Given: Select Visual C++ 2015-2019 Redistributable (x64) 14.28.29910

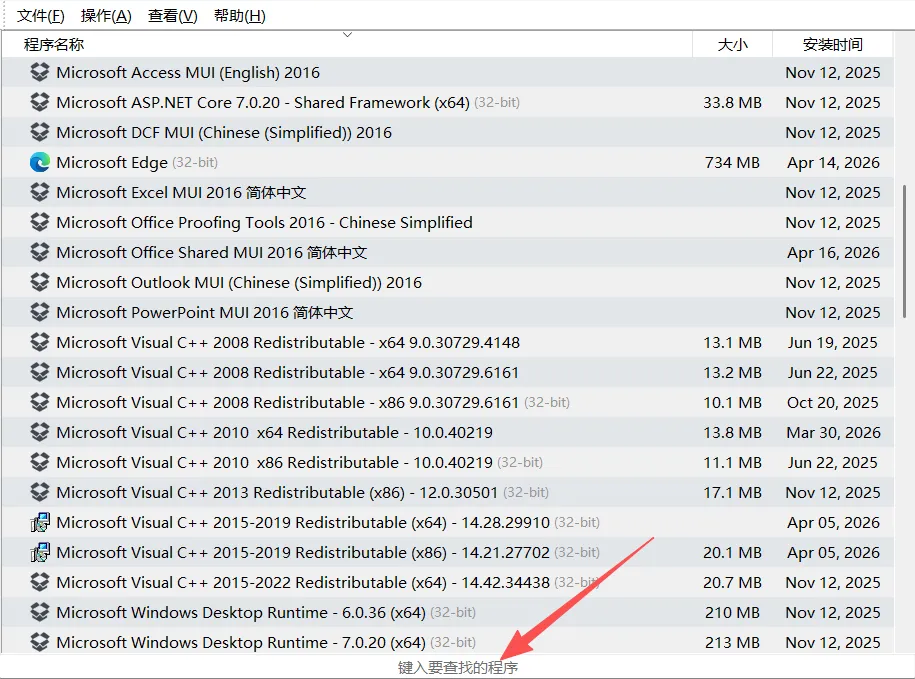Looking at the screenshot, I should pos(303,522).
